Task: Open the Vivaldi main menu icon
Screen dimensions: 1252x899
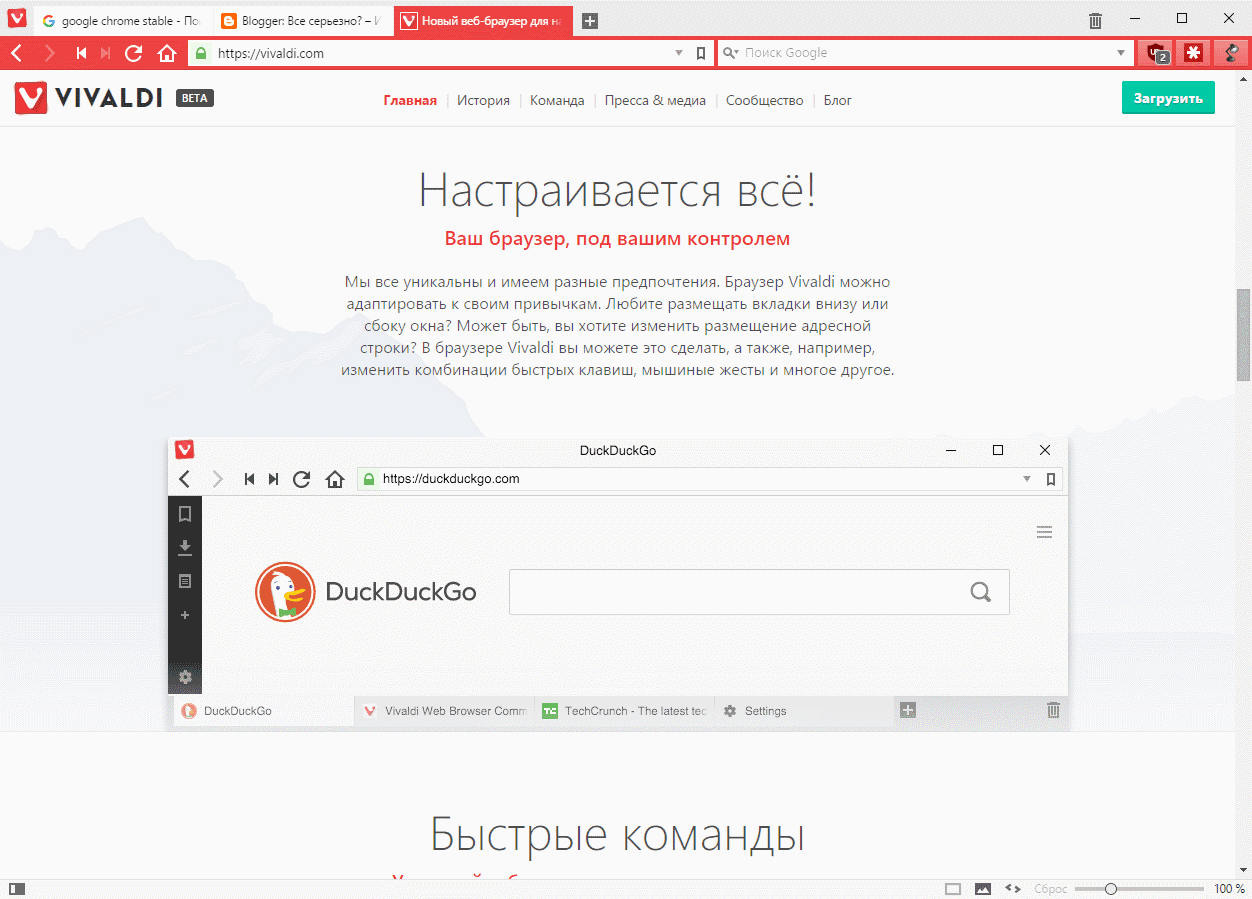Action: [x=17, y=19]
